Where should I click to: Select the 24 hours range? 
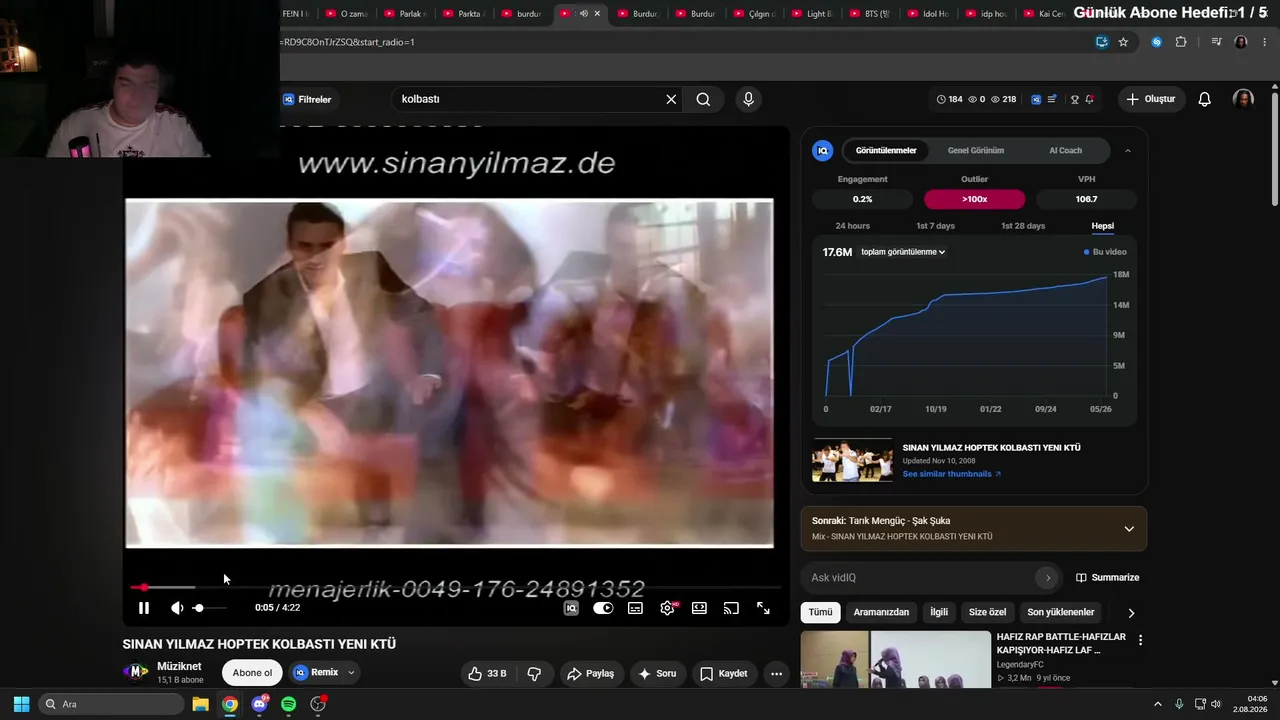coord(853,226)
